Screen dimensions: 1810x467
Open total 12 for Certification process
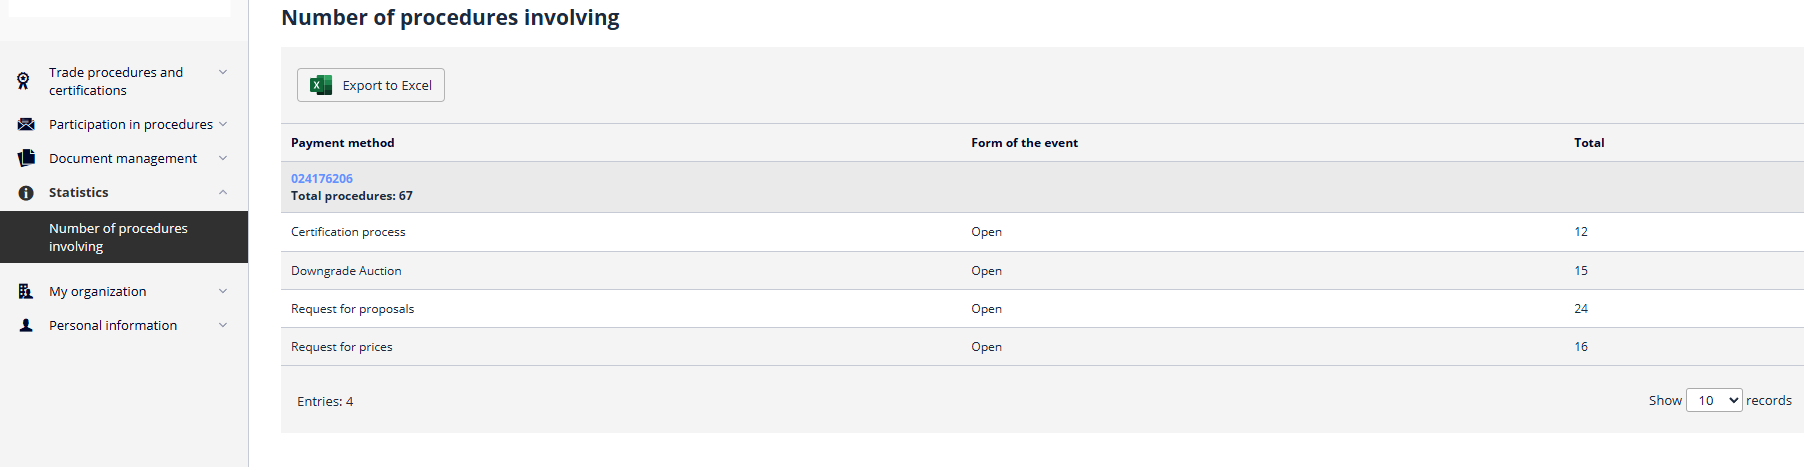[x=1581, y=231]
